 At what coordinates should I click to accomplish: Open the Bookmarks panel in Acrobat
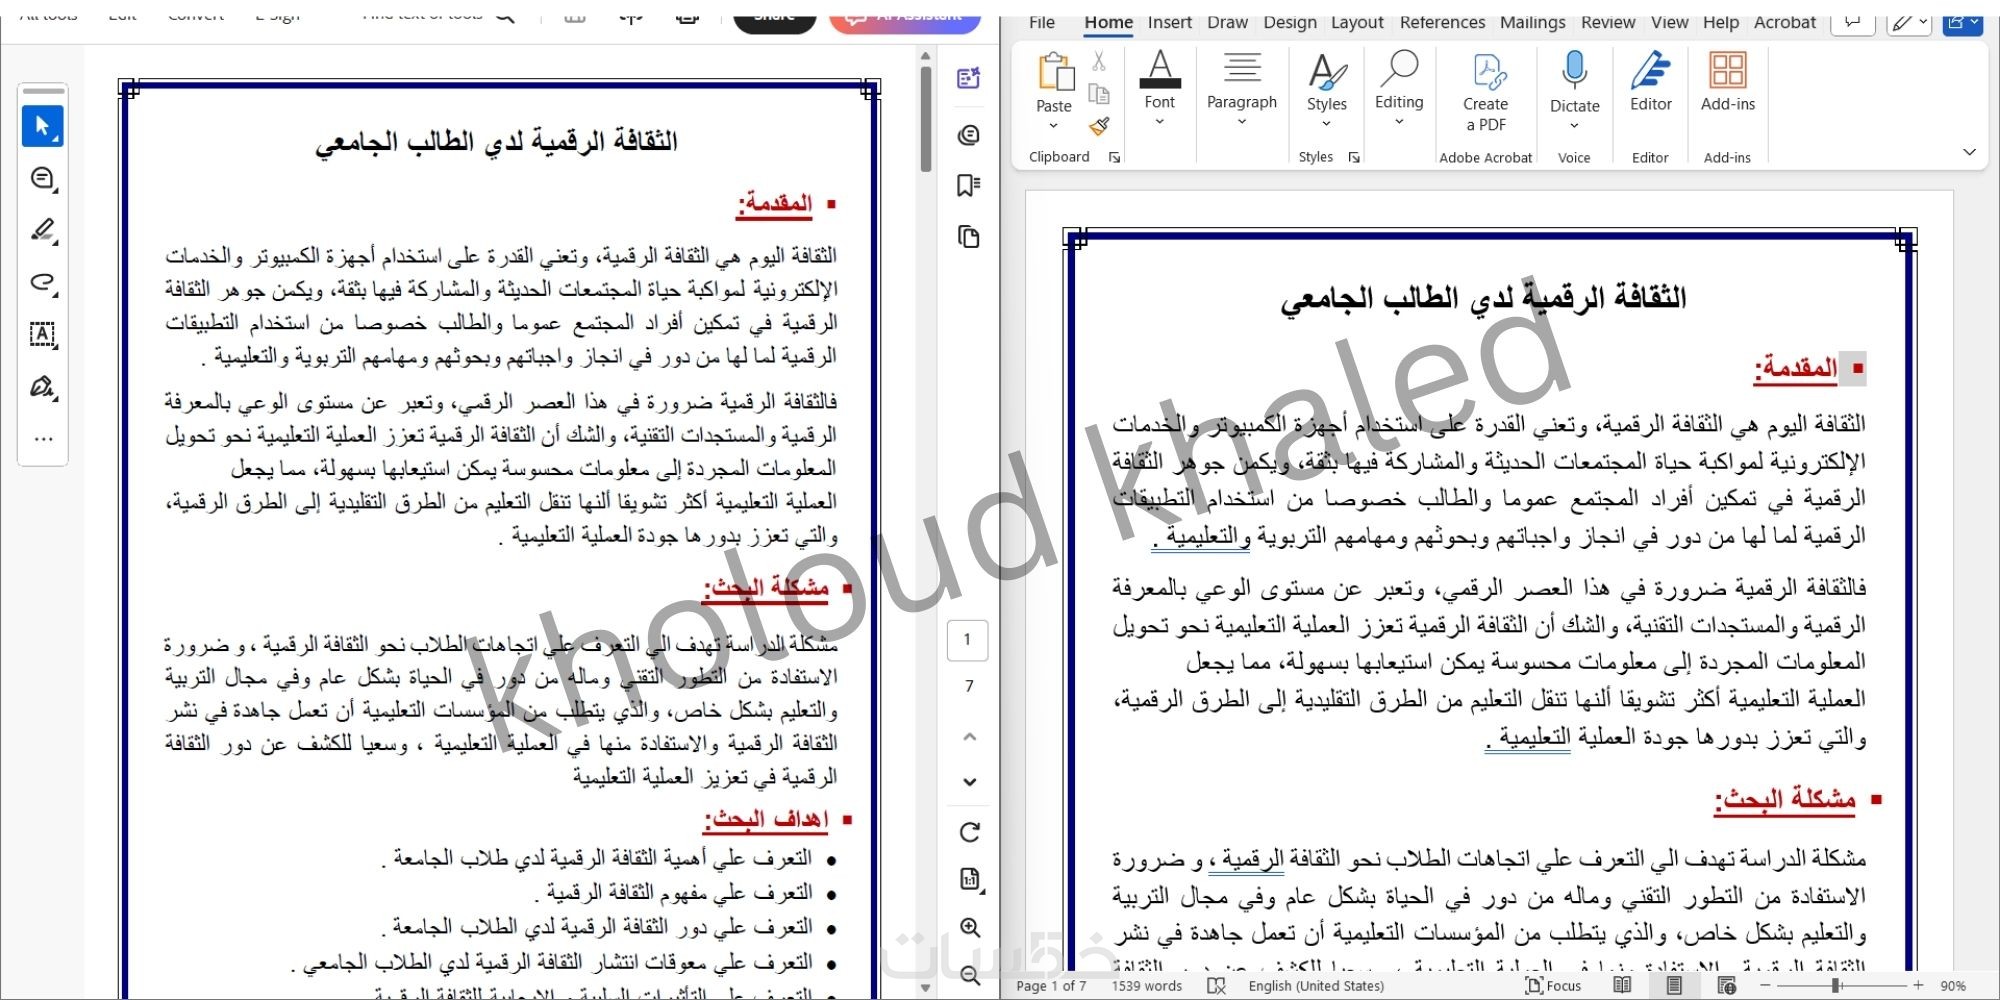(x=968, y=185)
